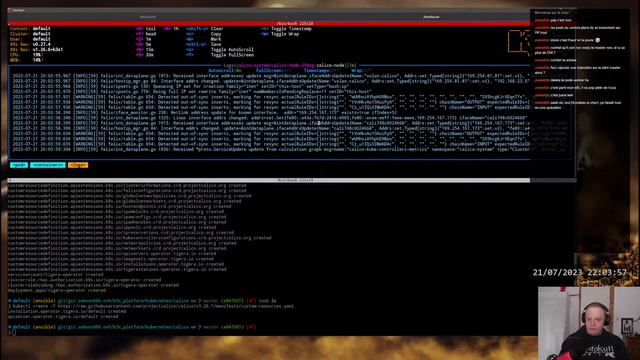Image resolution: width=640 pixels, height=360 pixels.
Task: Click the Context: default value
Action: coord(41,29)
